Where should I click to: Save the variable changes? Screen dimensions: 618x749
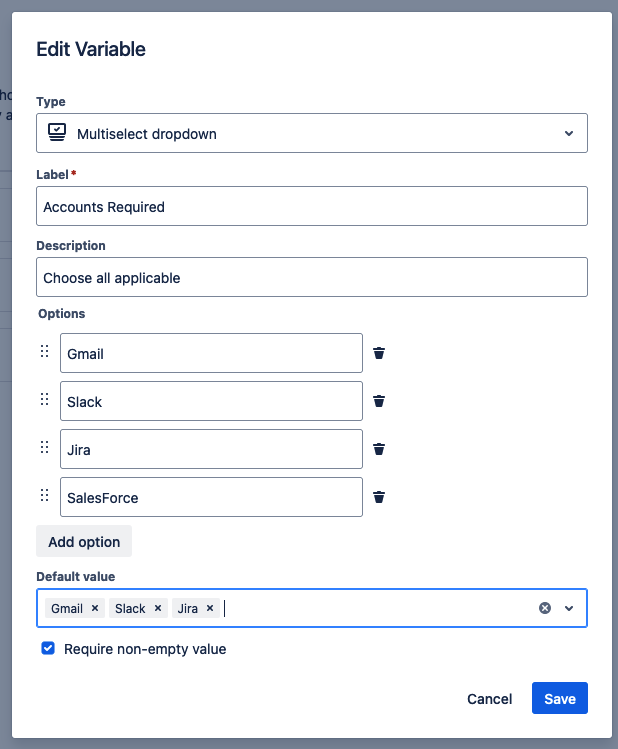(559, 699)
